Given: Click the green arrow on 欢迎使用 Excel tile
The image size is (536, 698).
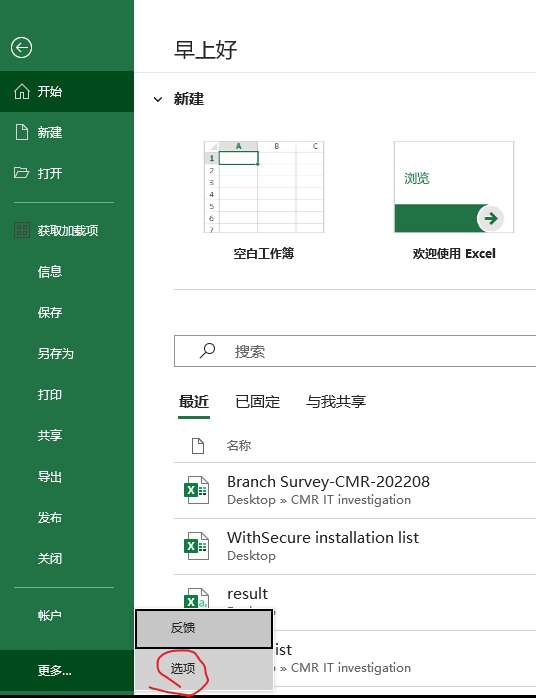Looking at the screenshot, I should point(490,218).
